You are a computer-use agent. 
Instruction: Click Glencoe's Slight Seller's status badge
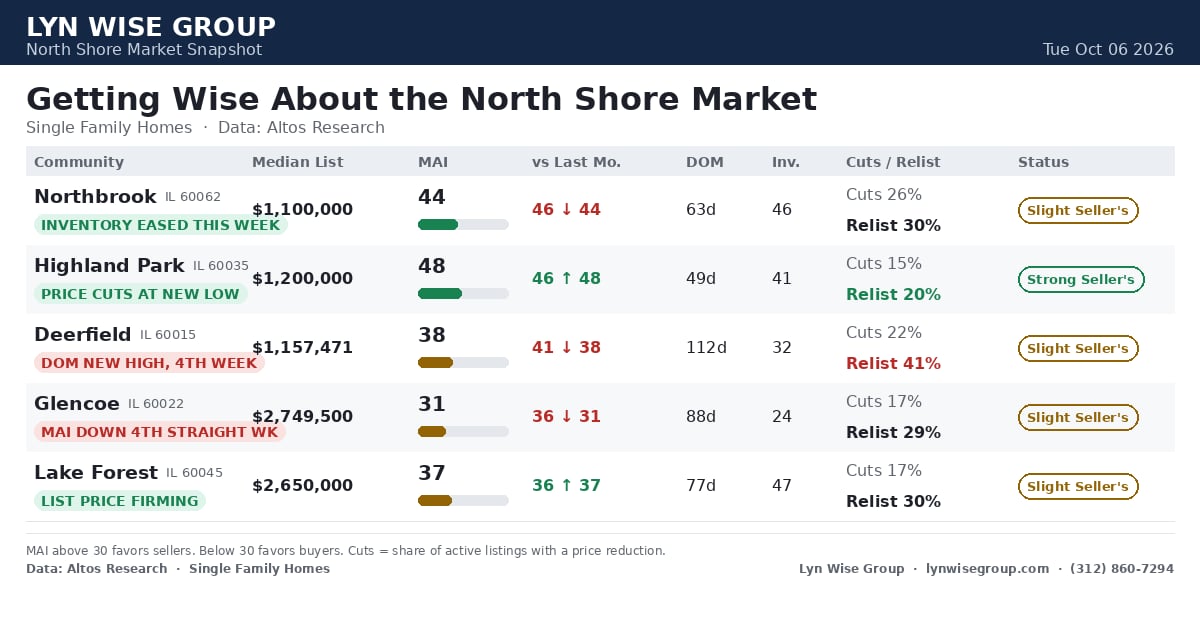click(x=1078, y=418)
